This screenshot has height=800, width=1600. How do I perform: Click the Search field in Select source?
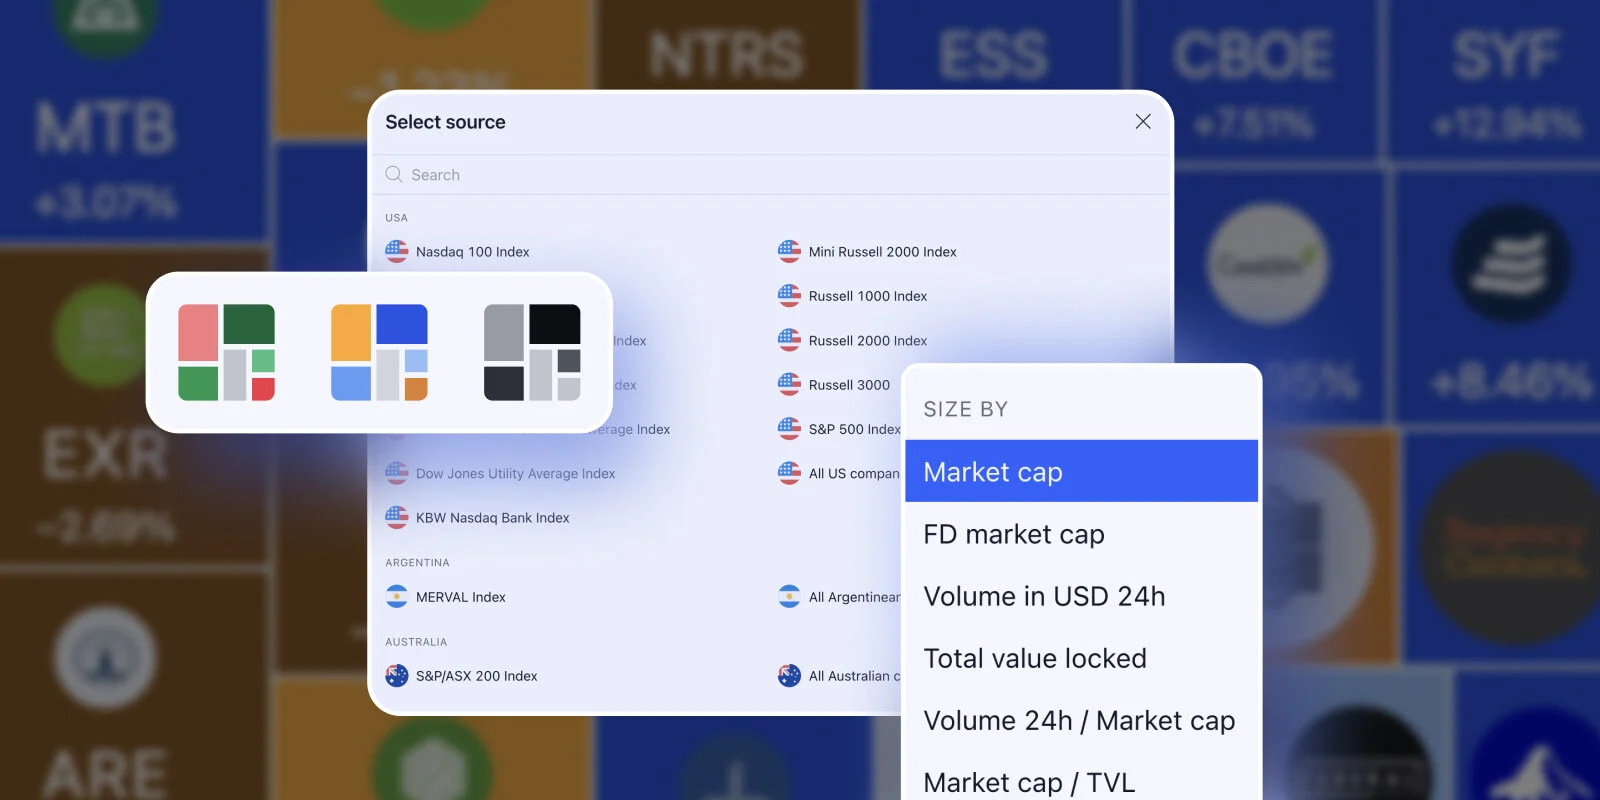click(770, 175)
